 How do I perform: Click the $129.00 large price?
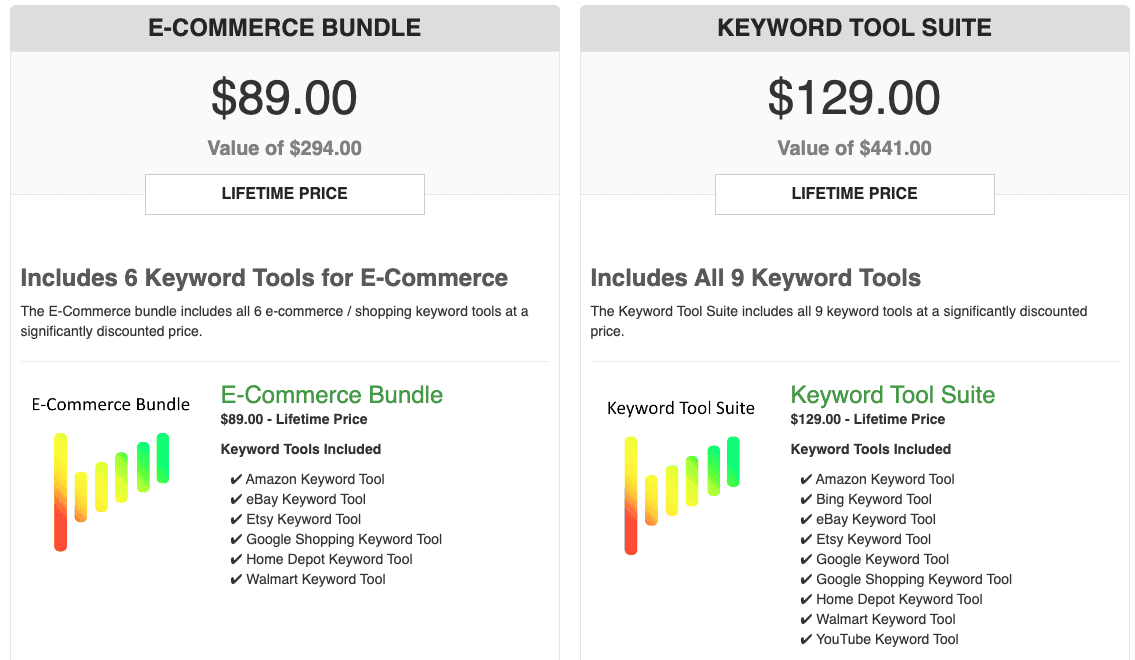854,98
